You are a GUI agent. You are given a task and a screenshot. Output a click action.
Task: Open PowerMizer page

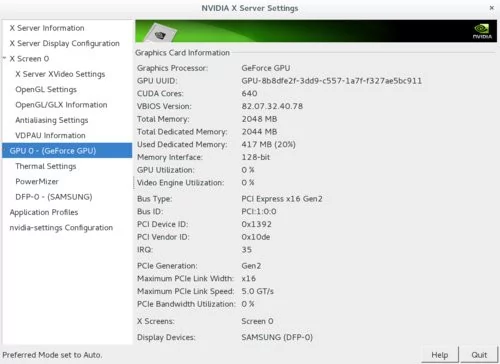click(x=37, y=181)
